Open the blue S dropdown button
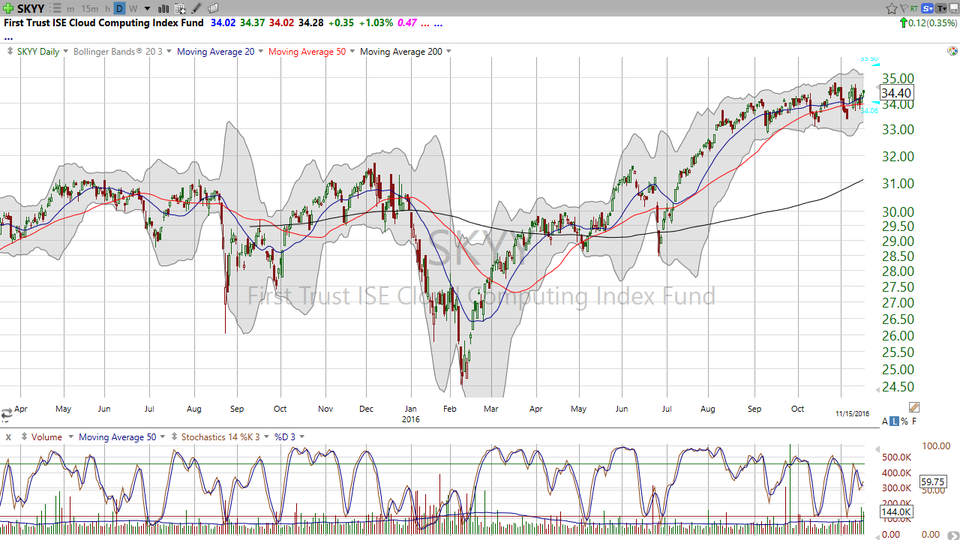The width and height of the screenshot is (960, 540). click(927, 8)
